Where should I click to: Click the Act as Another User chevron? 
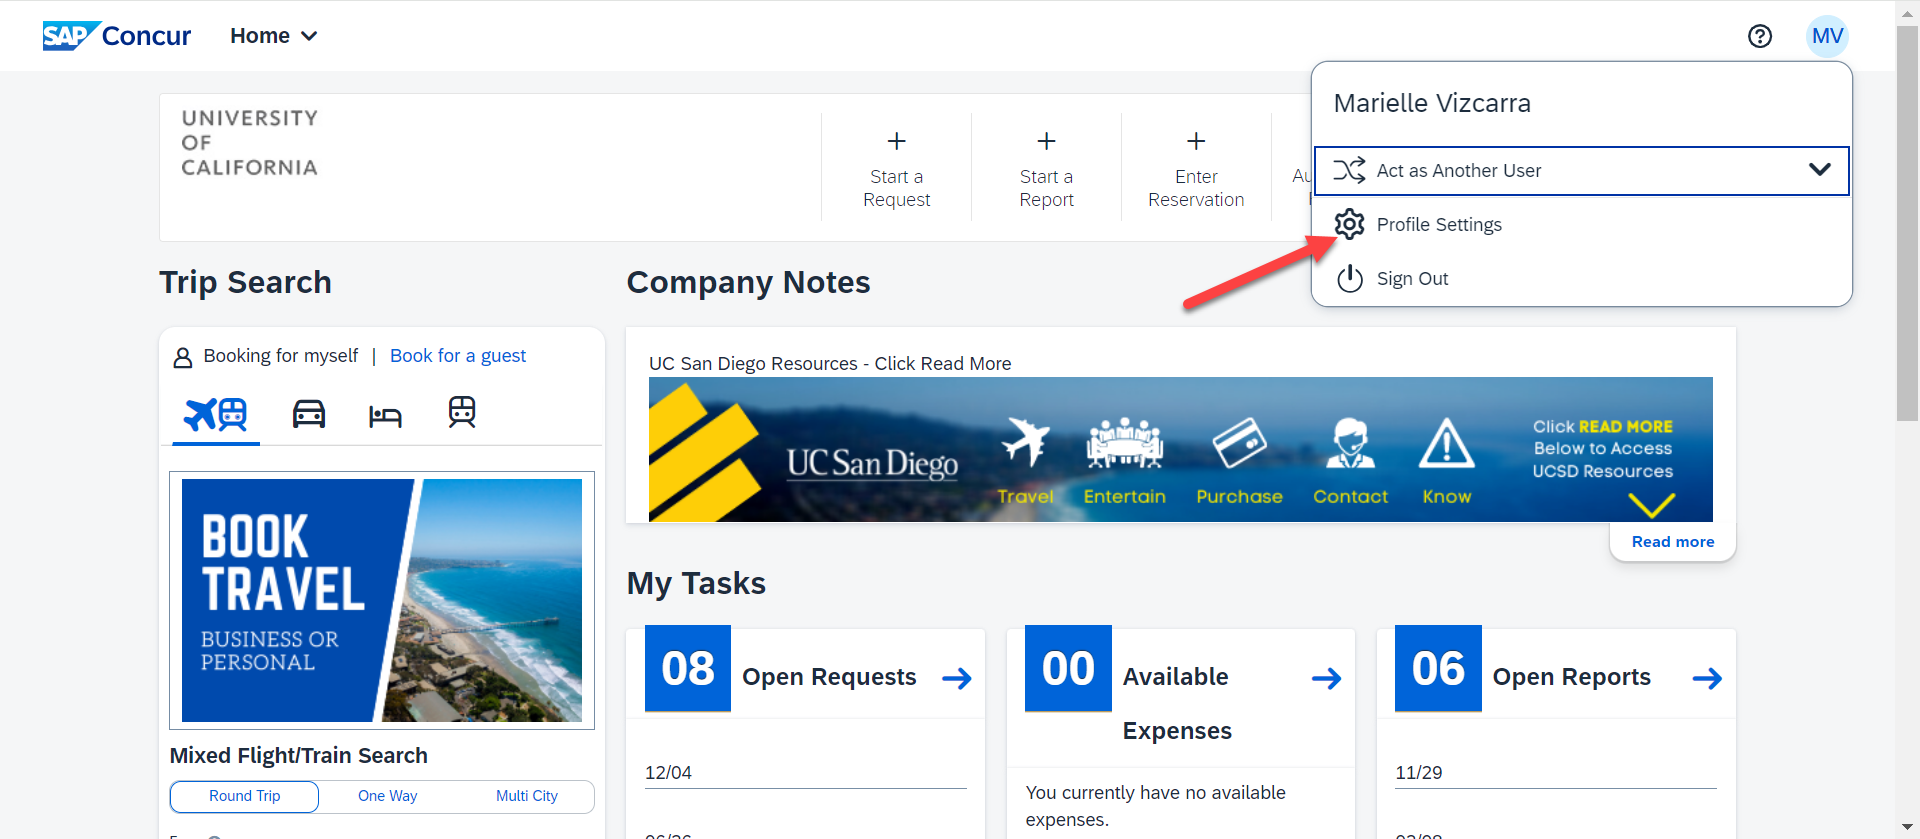pos(1820,170)
